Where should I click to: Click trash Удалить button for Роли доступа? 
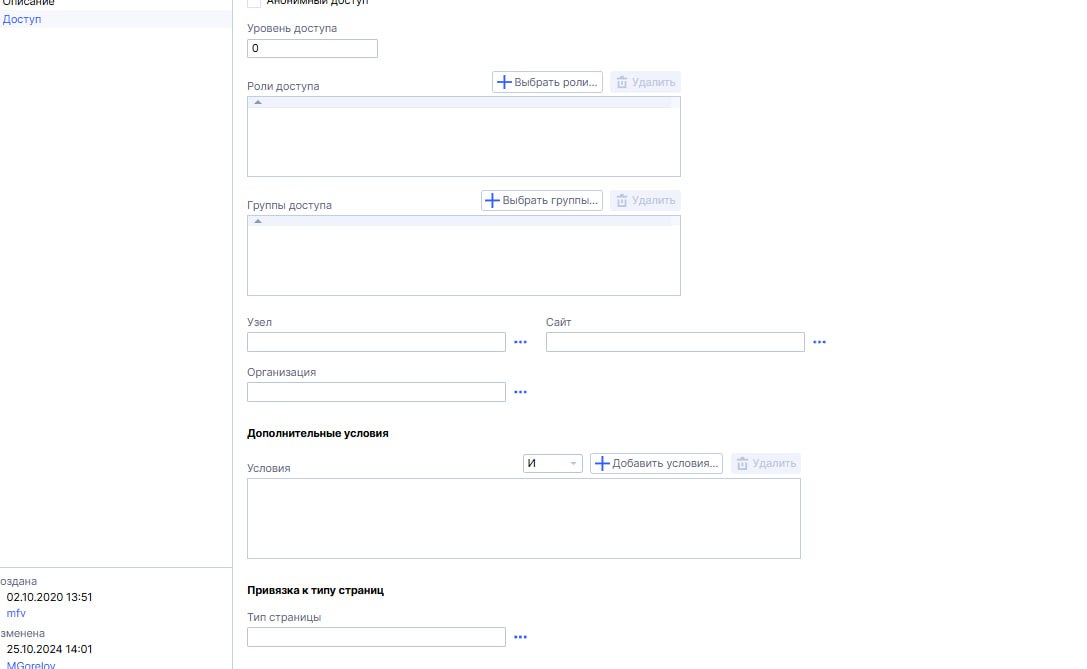(x=646, y=82)
